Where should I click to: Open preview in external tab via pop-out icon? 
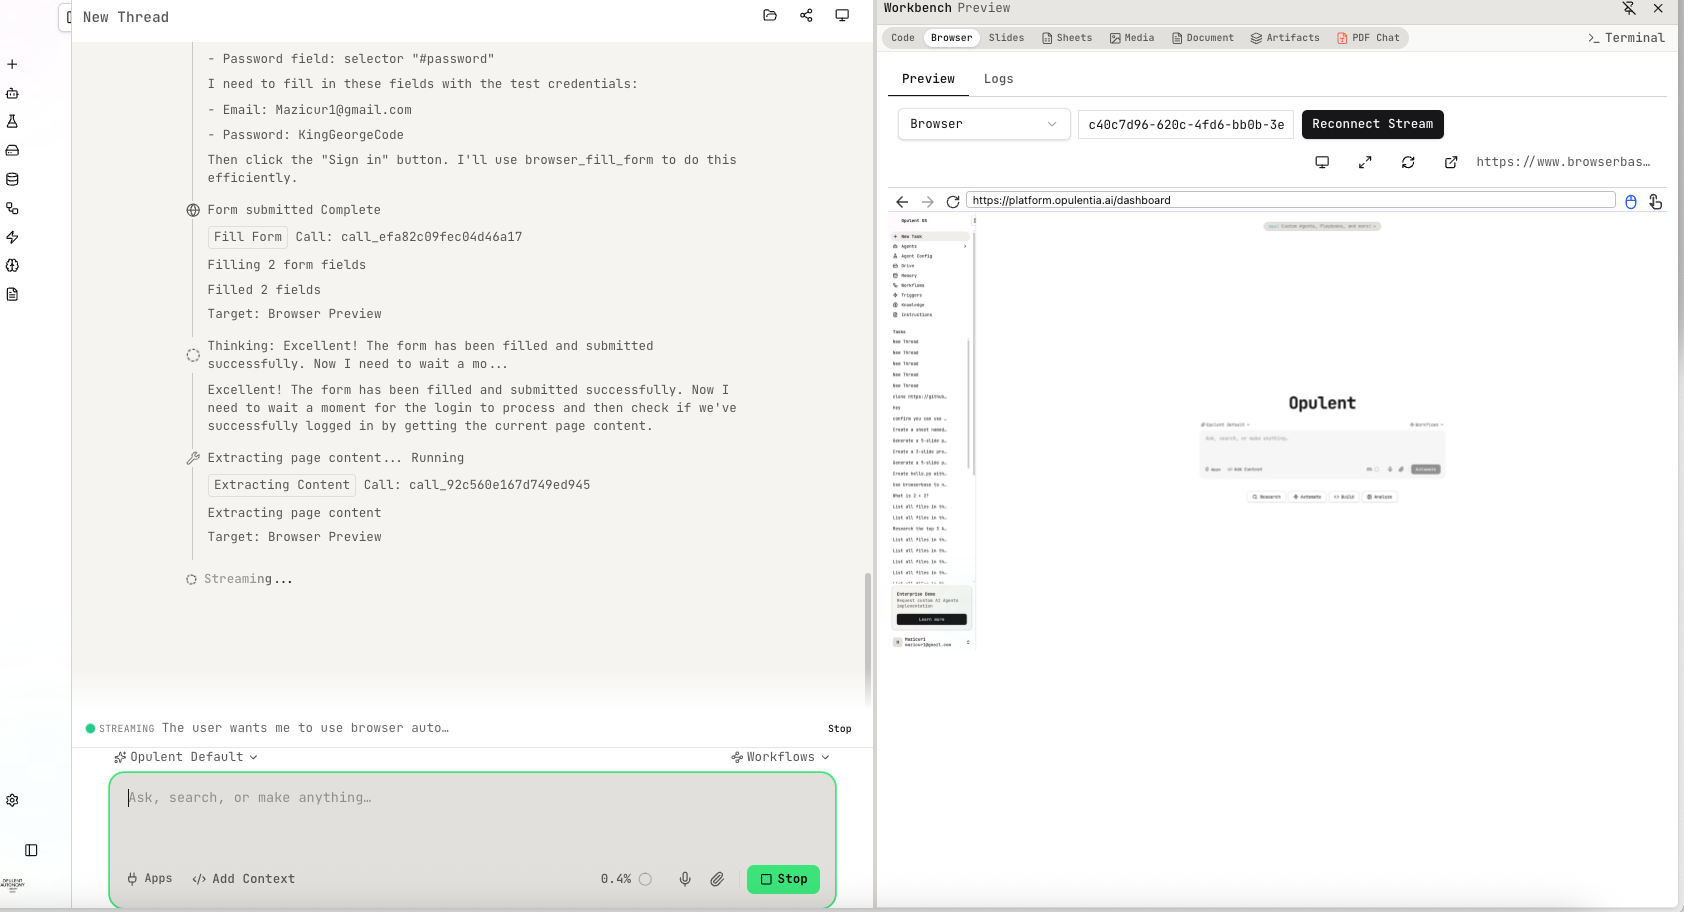point(1451,161)
